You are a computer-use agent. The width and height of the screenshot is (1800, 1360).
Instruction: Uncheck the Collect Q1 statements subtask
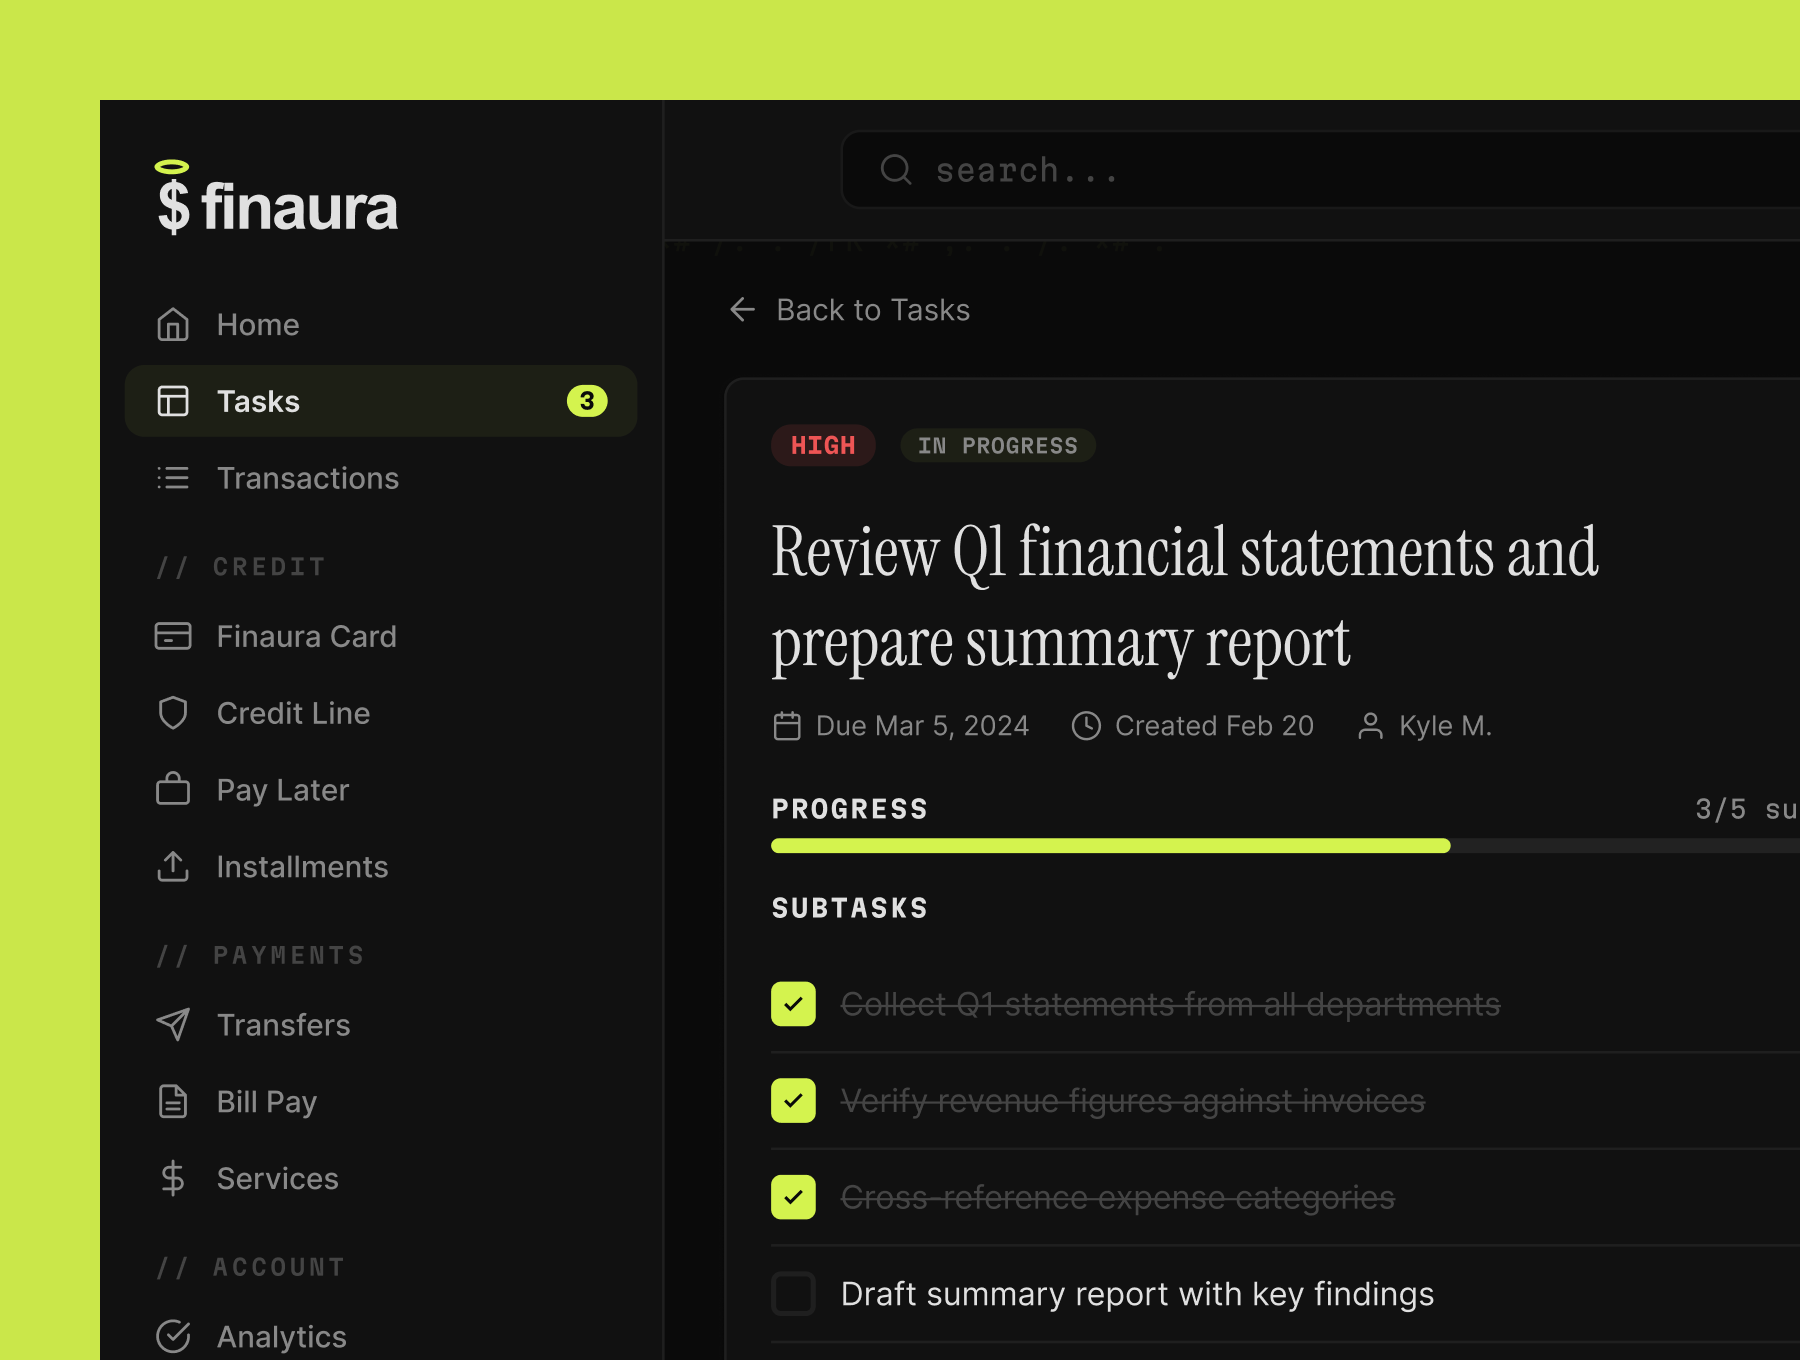pyautogui.click(x=793, y=1004)
